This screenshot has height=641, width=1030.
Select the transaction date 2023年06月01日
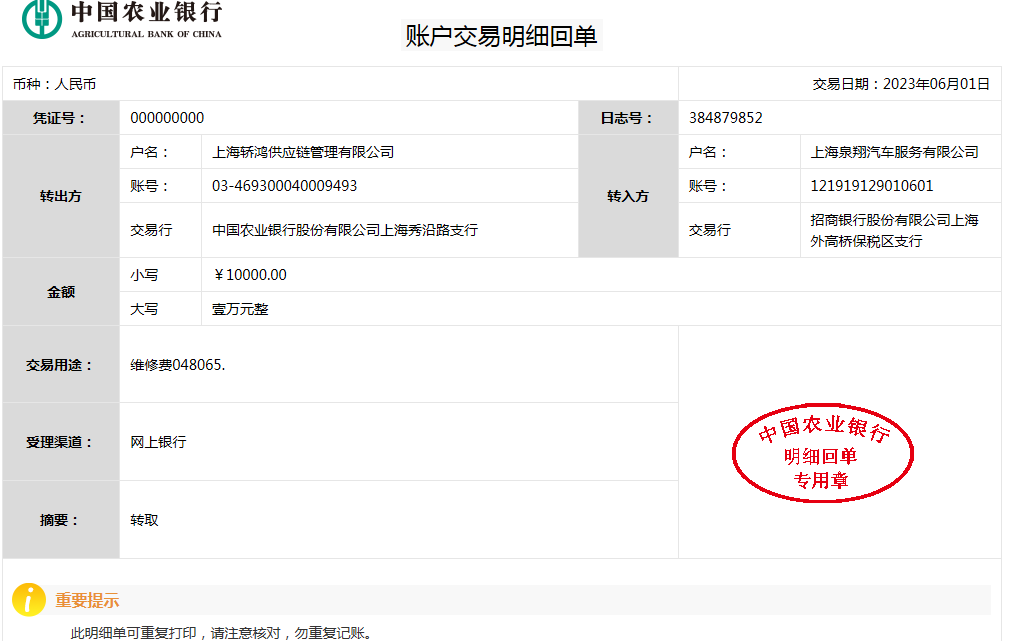[936, 84]
